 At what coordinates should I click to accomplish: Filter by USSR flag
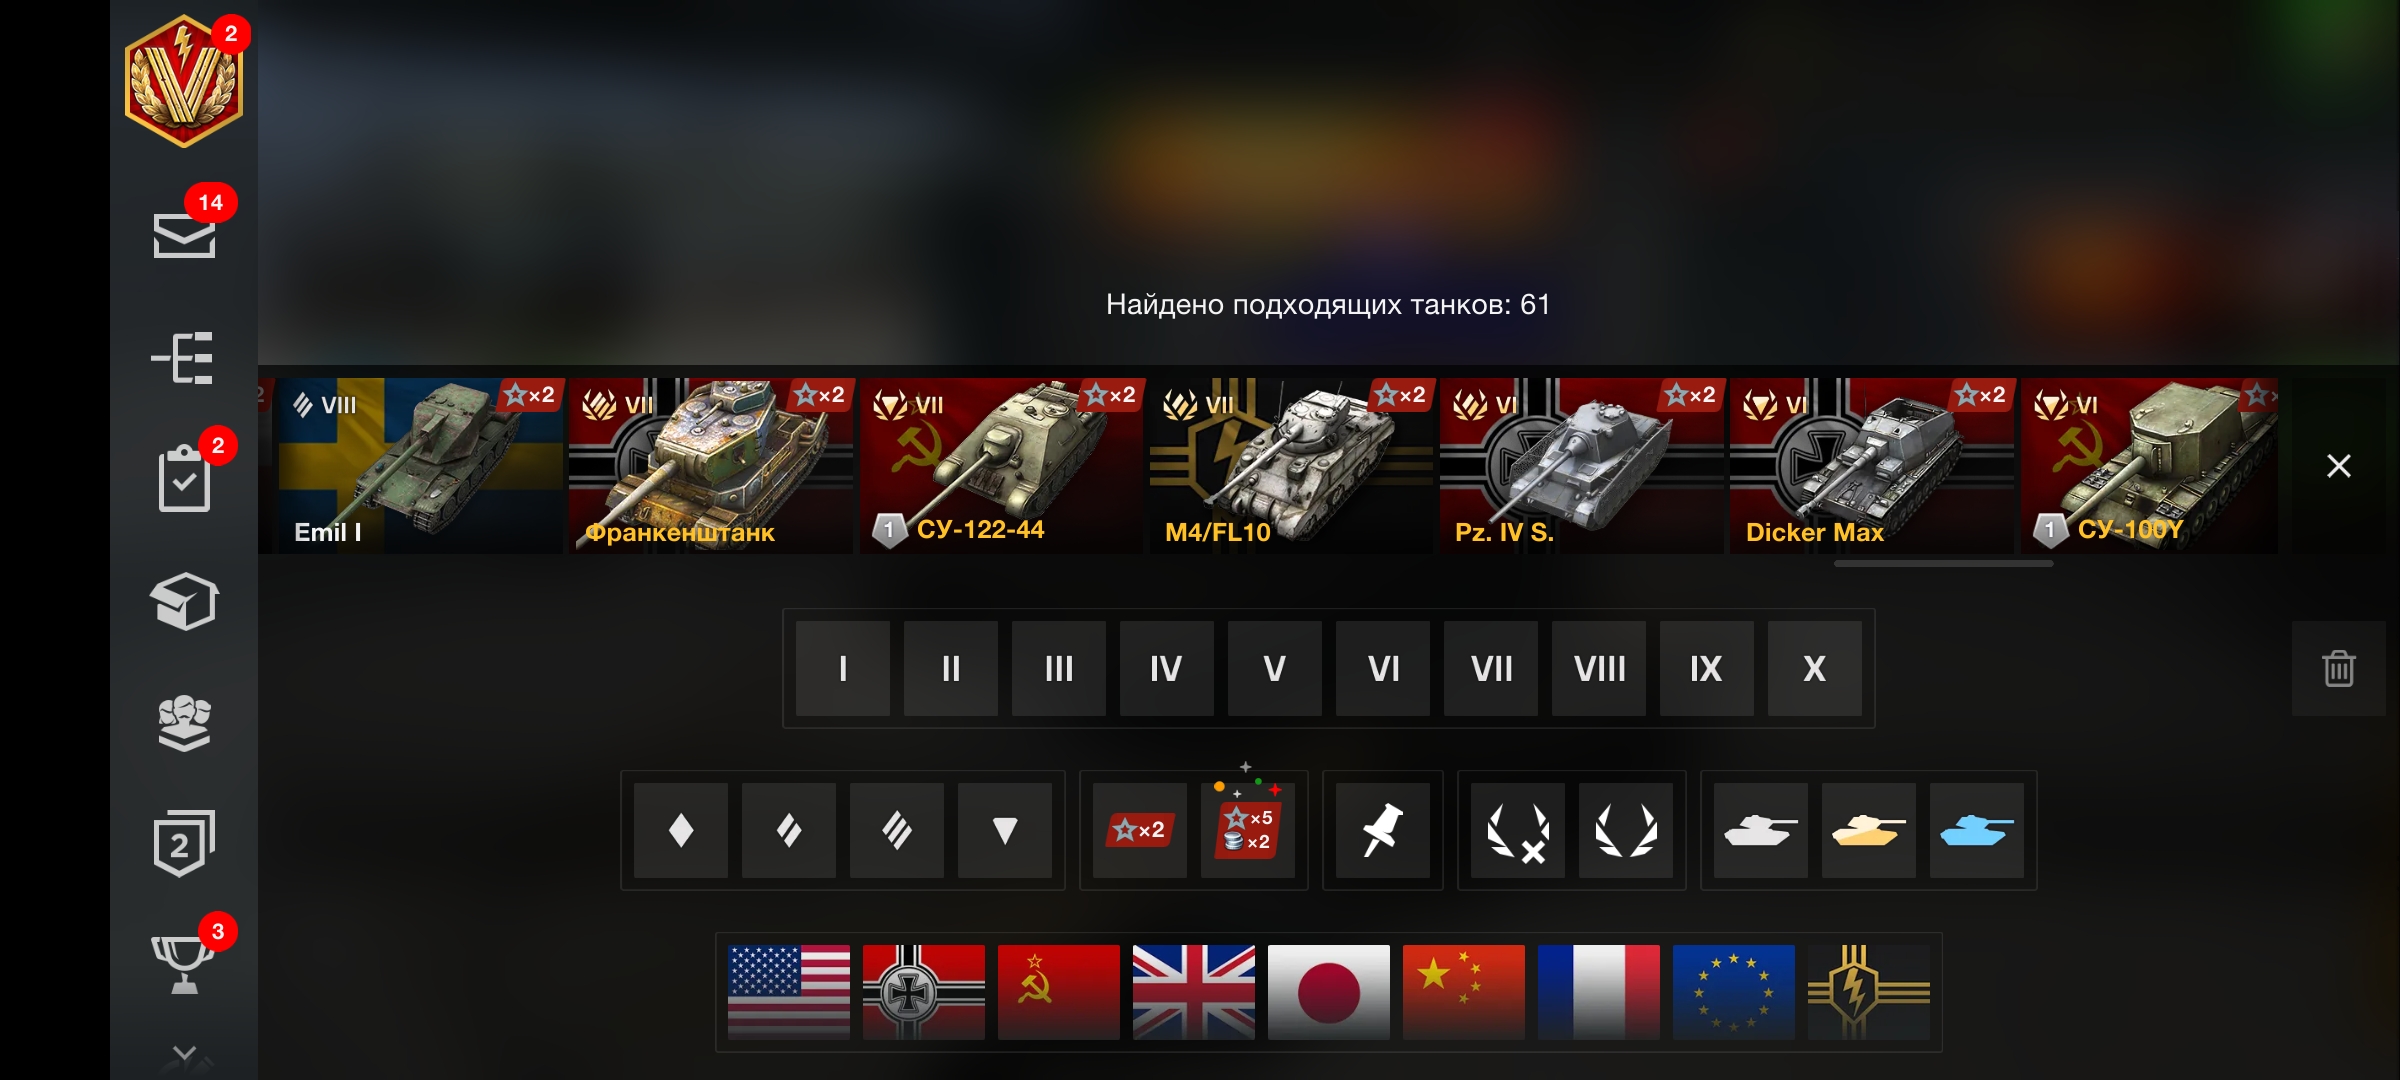[1059, 992]
